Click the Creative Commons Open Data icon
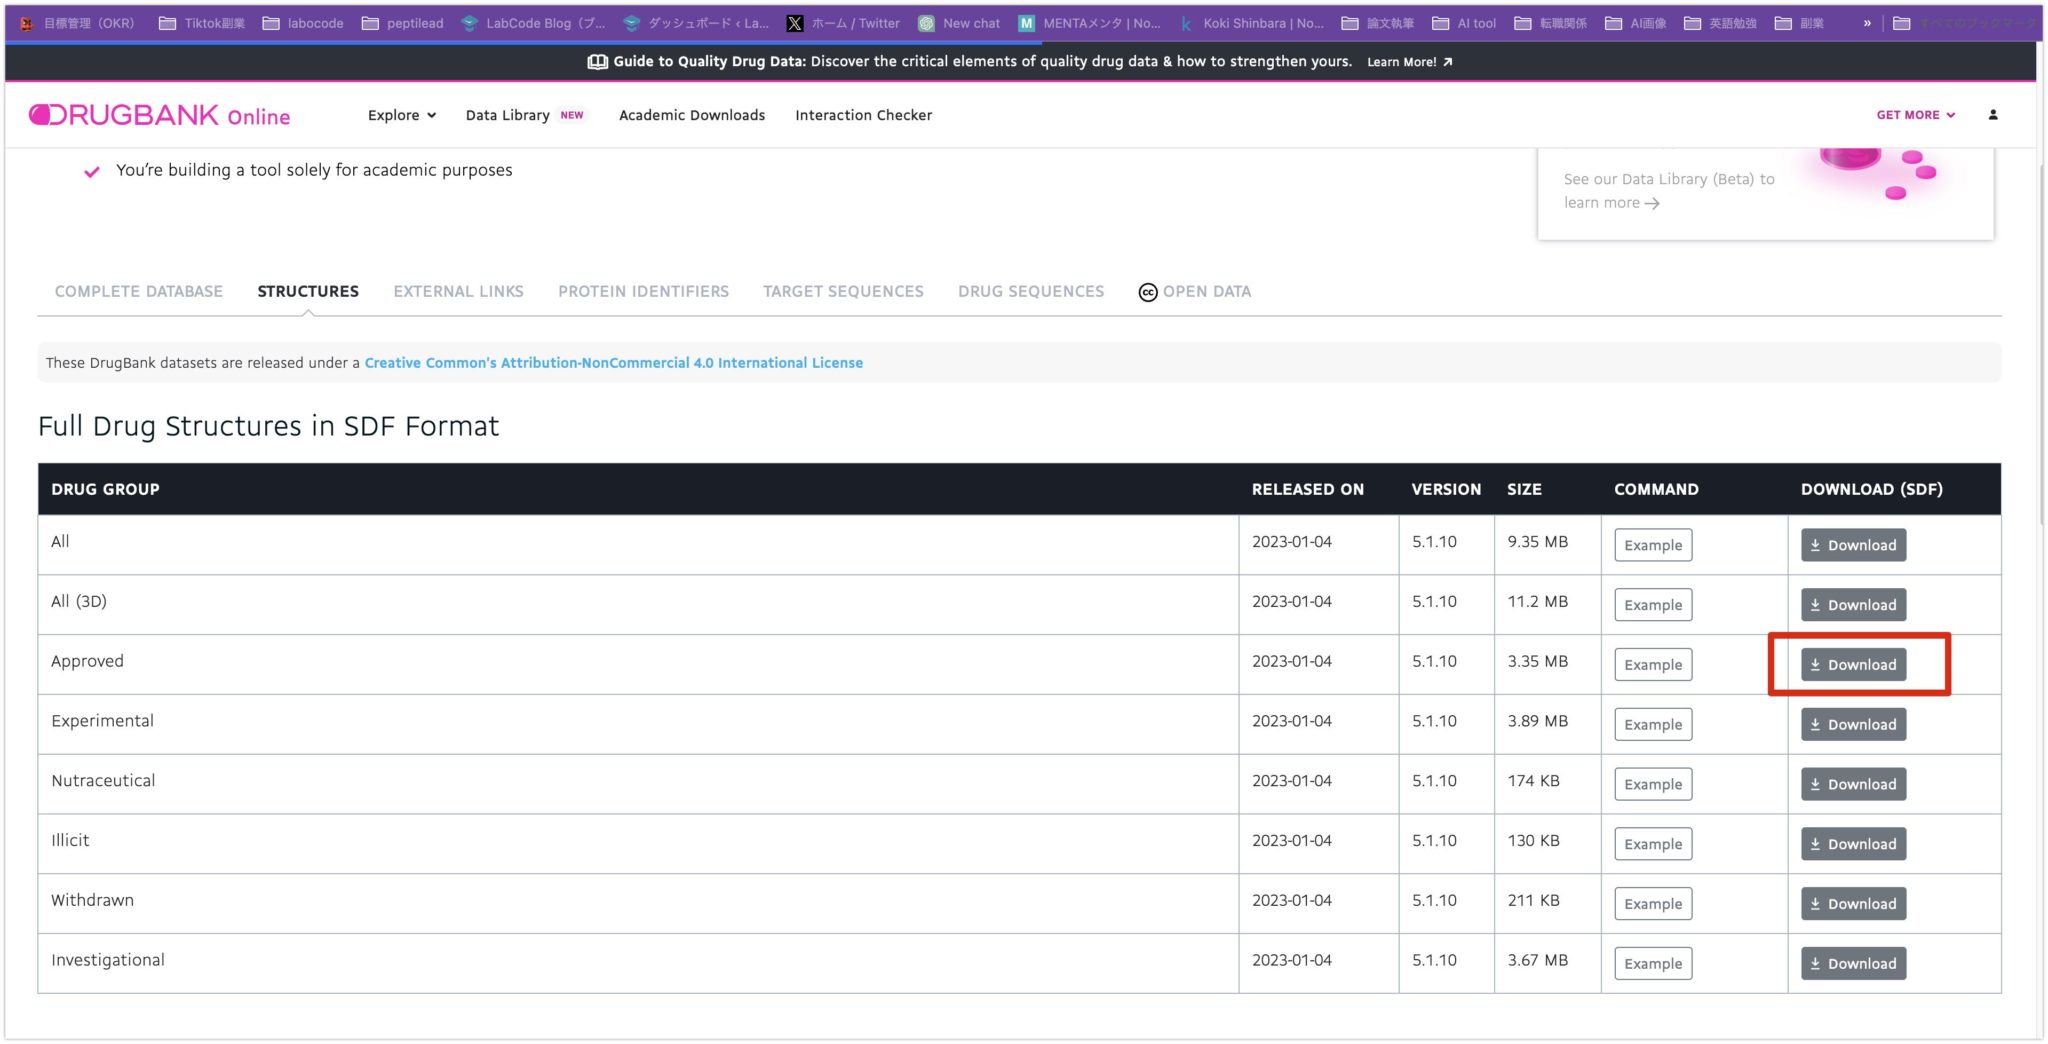 (1147, 292)
